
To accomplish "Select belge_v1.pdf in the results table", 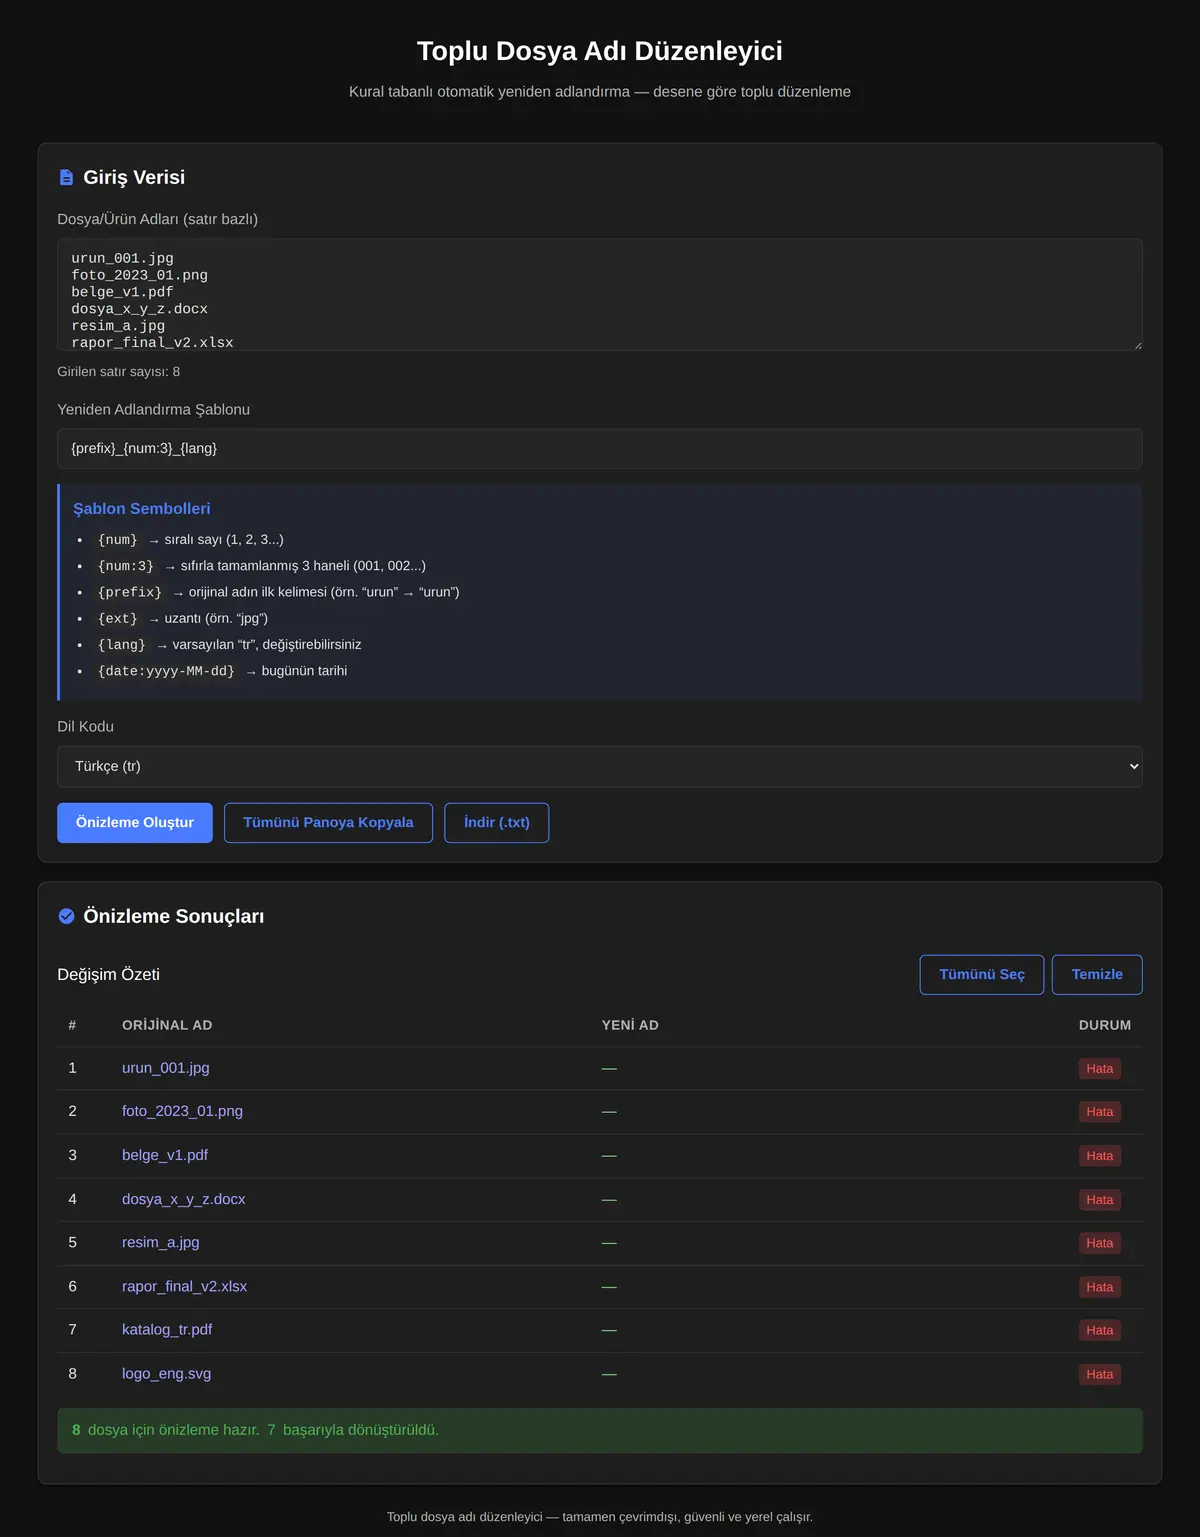I will (165, 1155).
